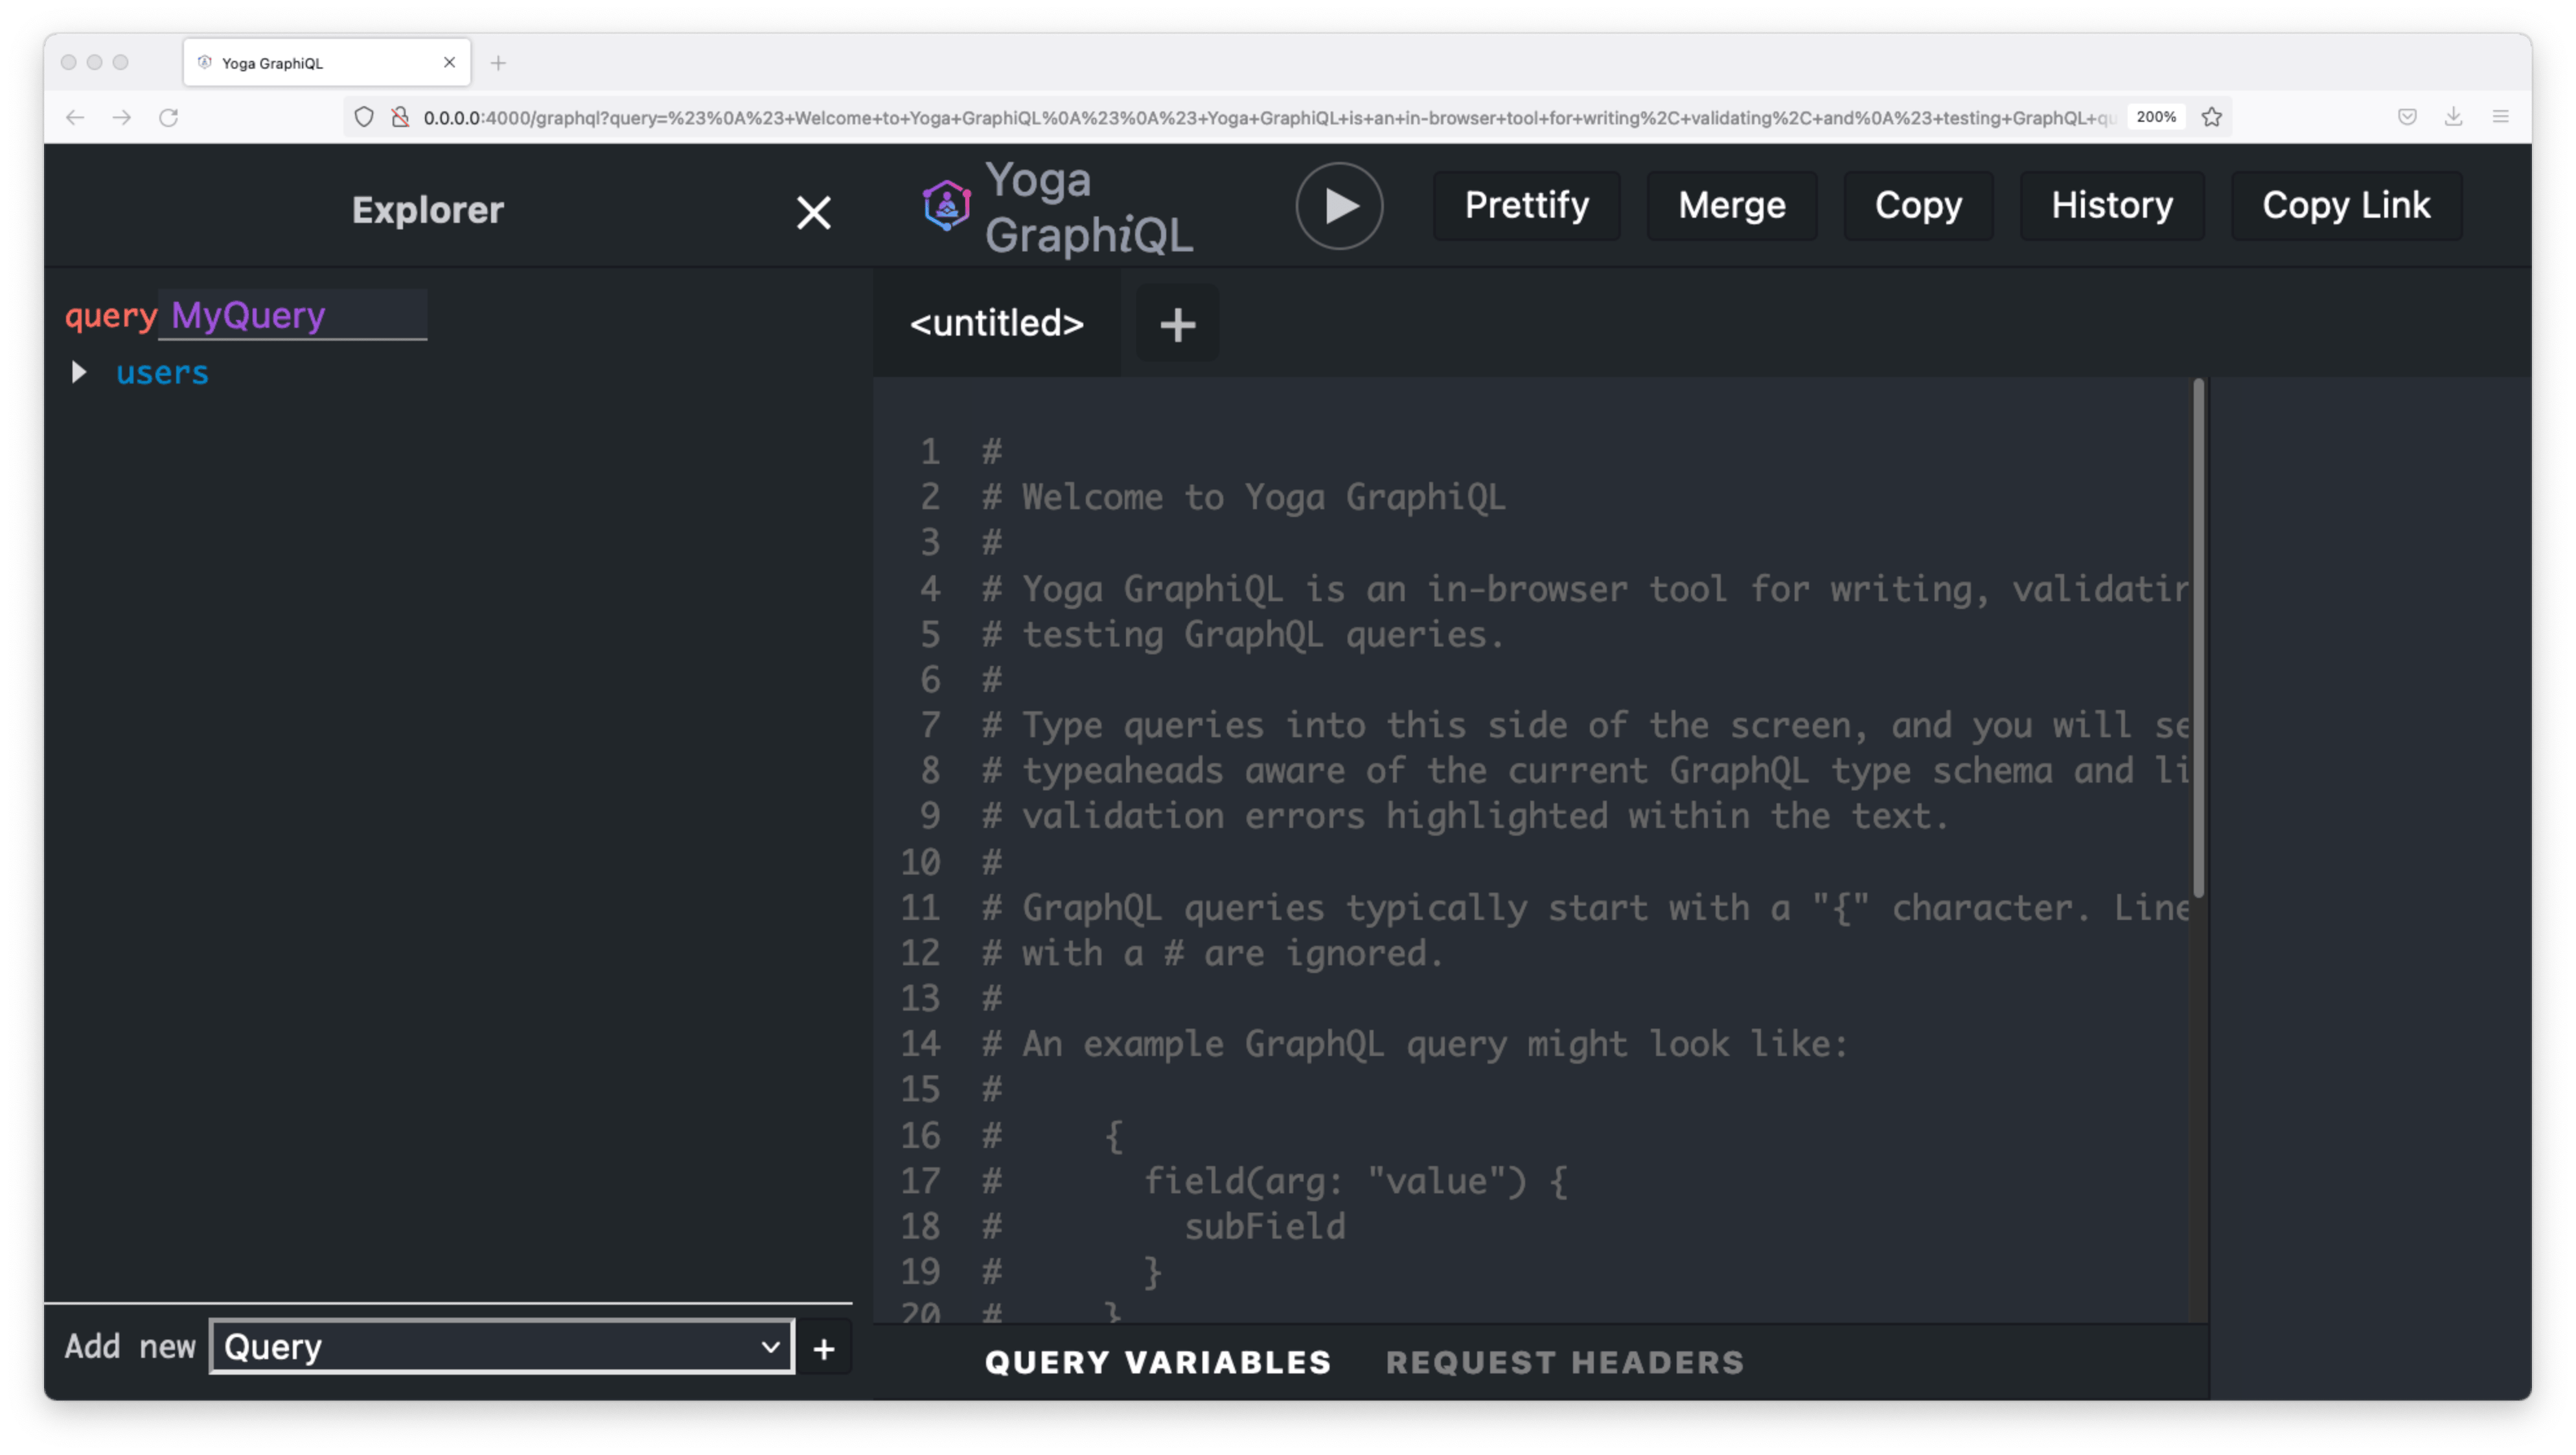Screen dimensions: 2576x1455
Task: Bookmark this page with the star icon
Action: (x=2212, y=117)
